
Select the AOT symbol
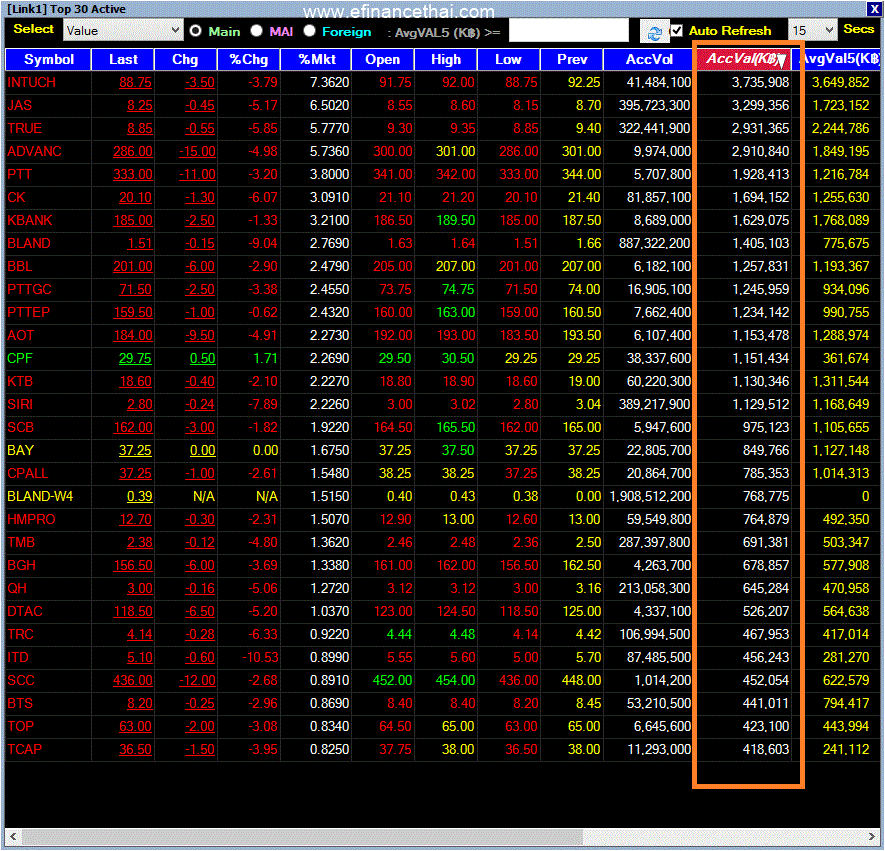pyautogui.click(x=21, y=335)
